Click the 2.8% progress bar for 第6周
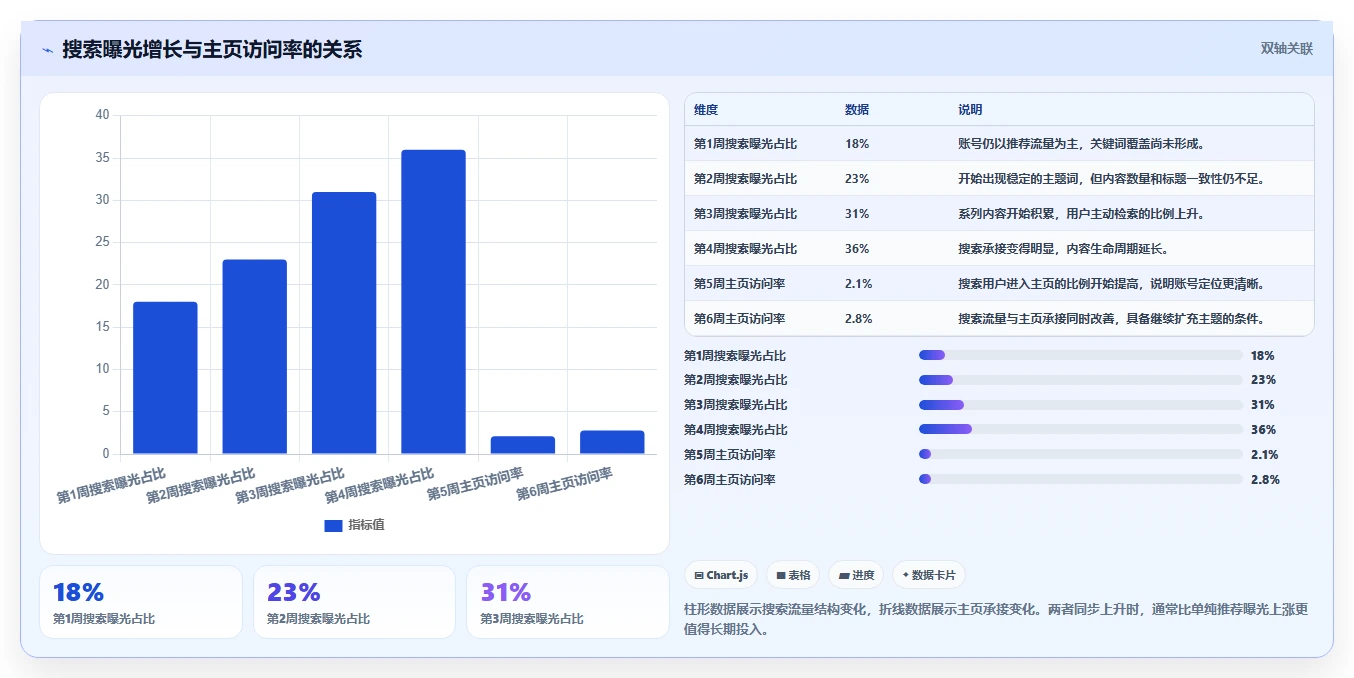 (1080, 480)
